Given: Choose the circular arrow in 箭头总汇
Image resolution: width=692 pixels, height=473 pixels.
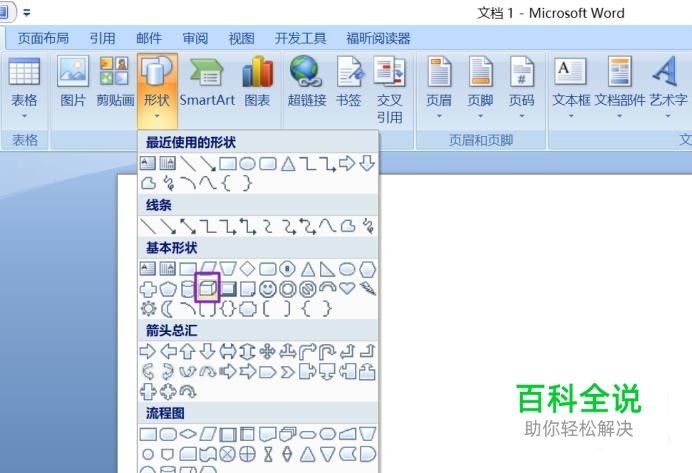Looking at the screenshot, I should (x=188, y=391).
